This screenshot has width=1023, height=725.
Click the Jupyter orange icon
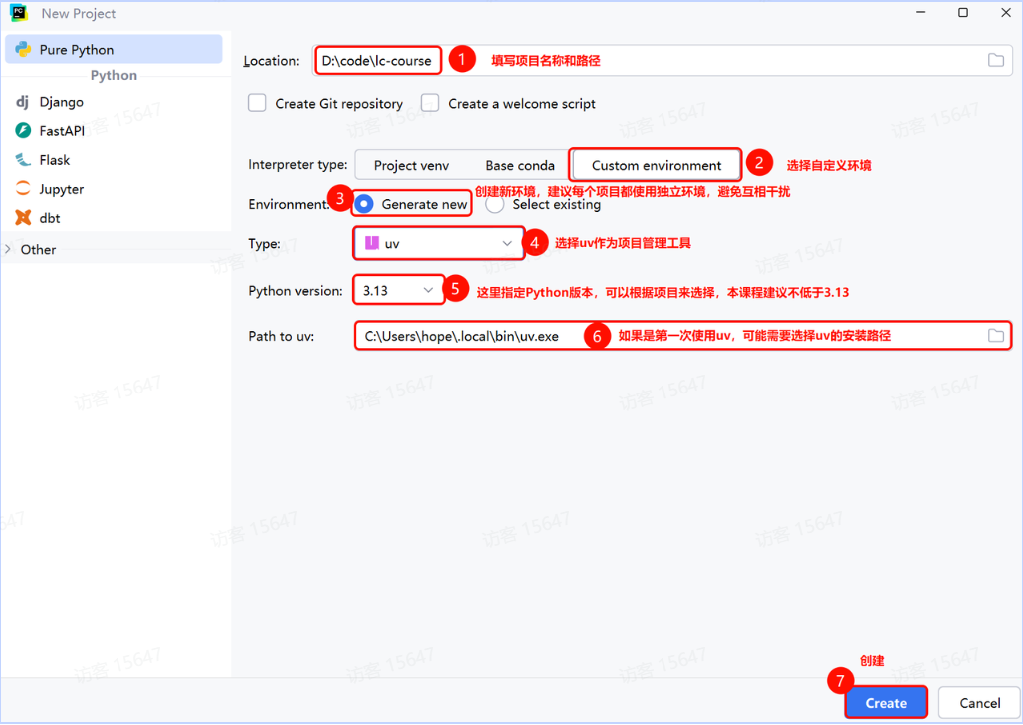[x=23, y=189]
